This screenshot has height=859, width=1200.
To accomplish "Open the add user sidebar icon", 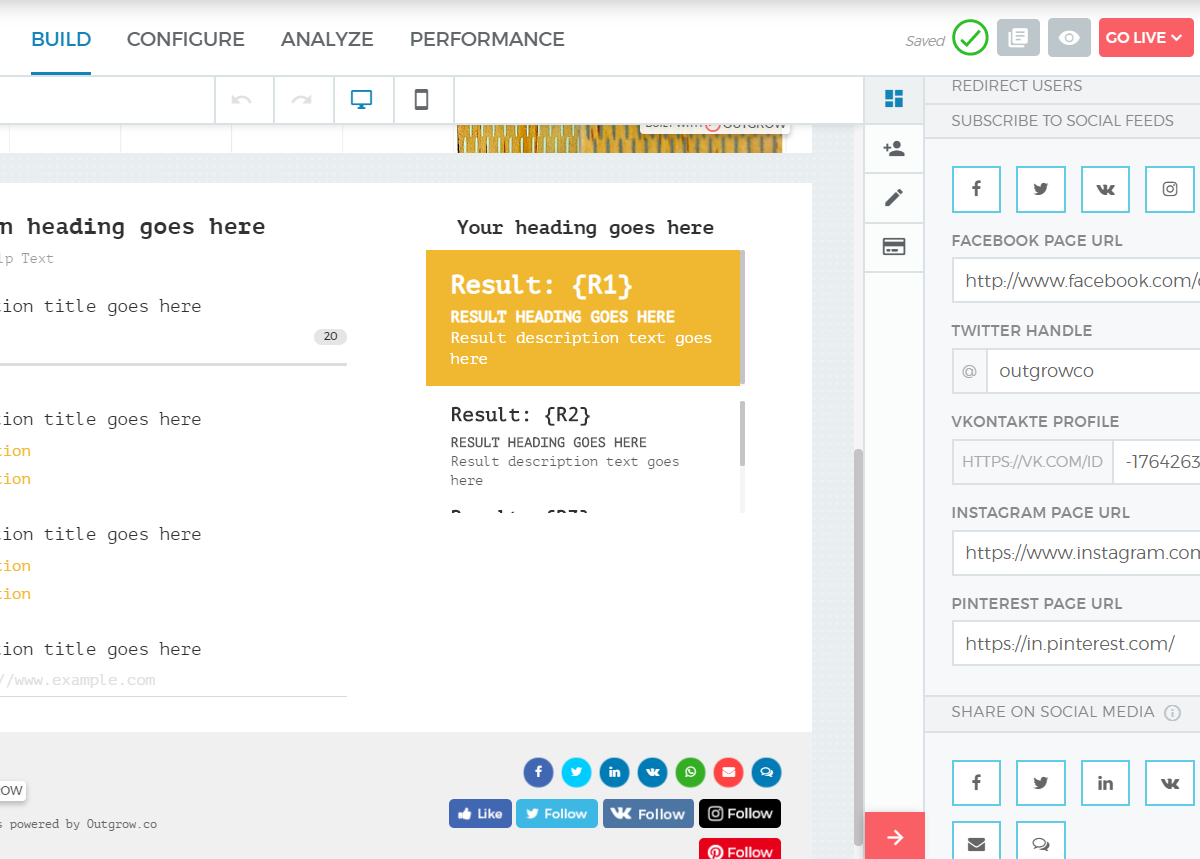I will pyautogui.click(x=894, y=148).
